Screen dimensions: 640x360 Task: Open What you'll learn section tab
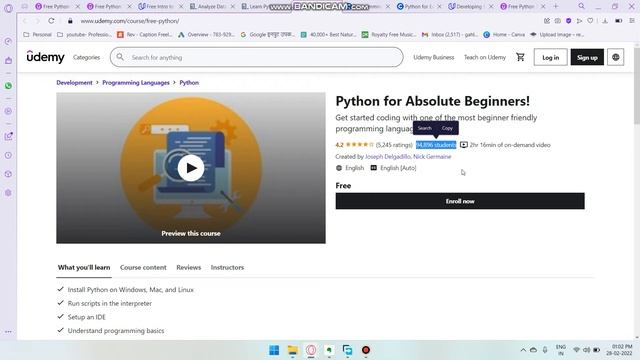[x=84, y=268]
